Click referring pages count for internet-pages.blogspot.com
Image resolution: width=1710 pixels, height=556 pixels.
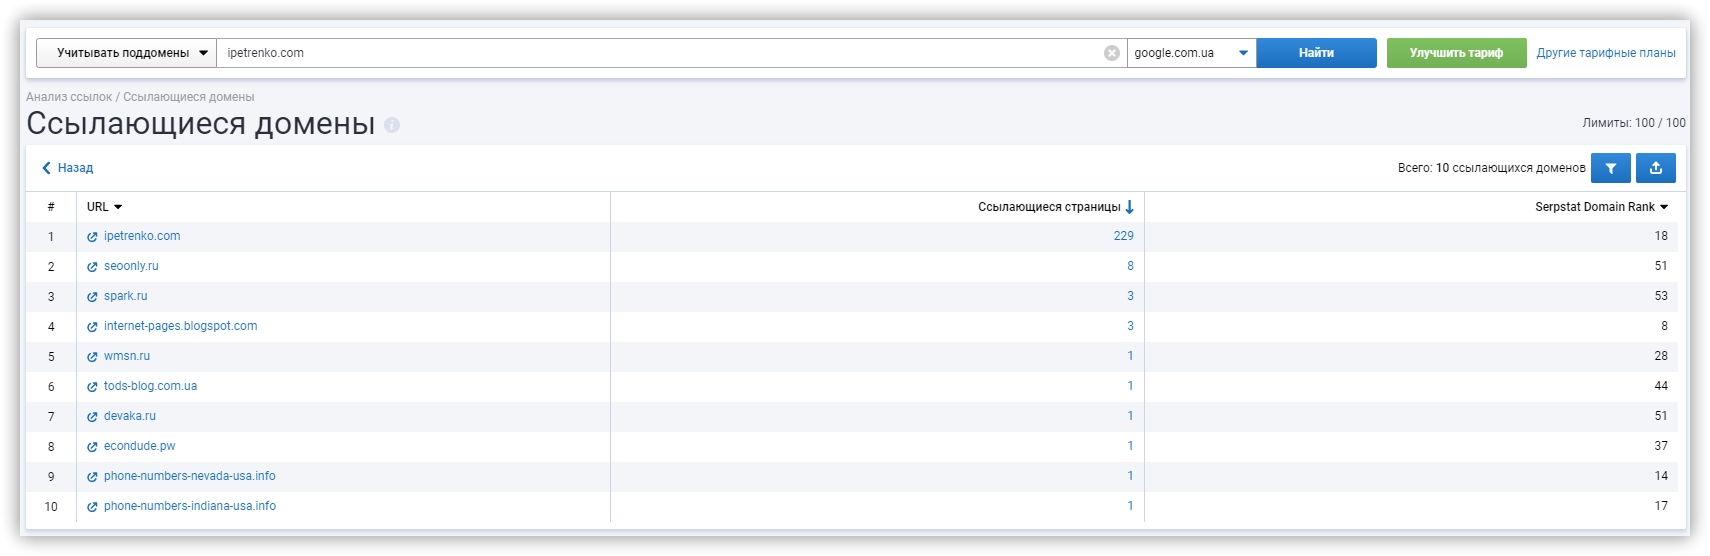pos(1131,326)
